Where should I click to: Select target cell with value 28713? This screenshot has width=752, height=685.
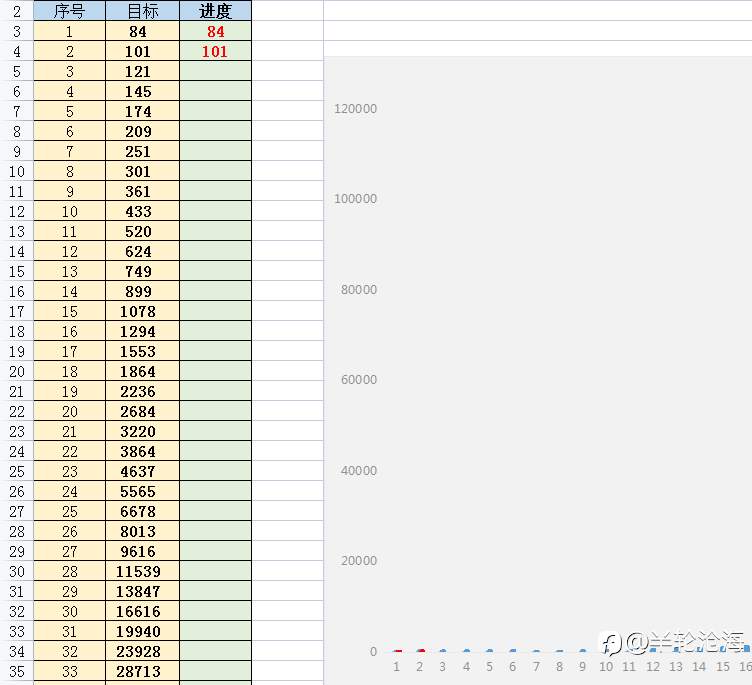point(142,671)
